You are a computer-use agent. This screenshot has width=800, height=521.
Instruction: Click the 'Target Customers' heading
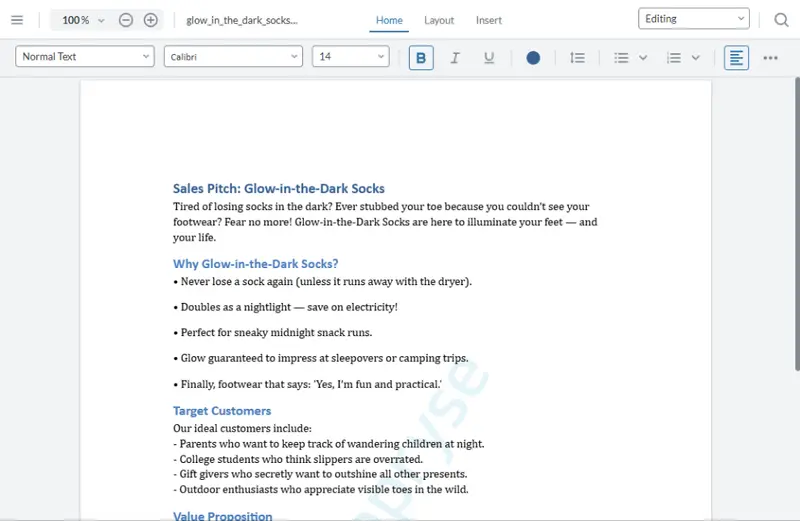click(x=222, y=411)
